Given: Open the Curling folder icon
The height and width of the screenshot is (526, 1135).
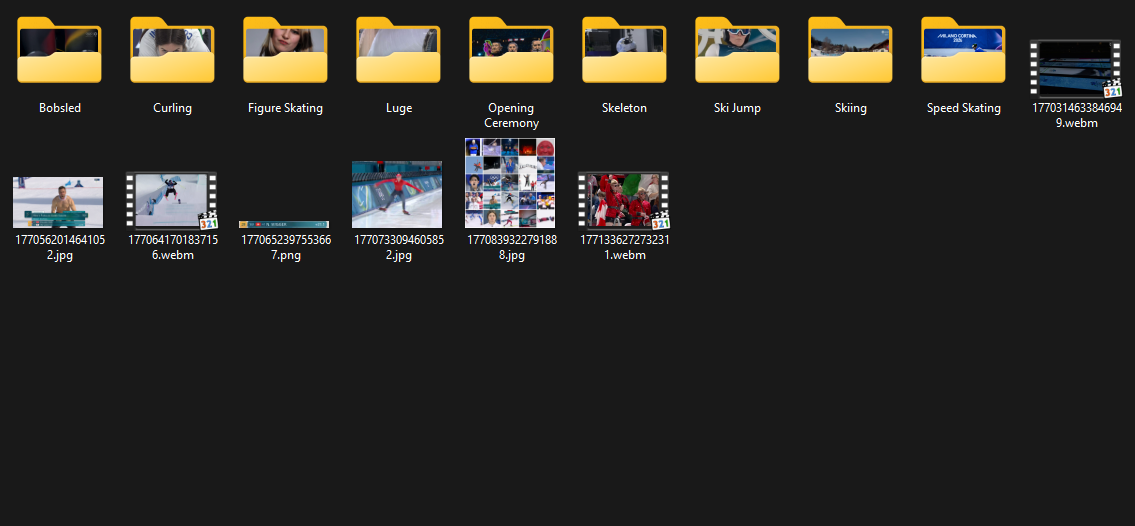Looking at the screenshot, I should click(172, 50).
